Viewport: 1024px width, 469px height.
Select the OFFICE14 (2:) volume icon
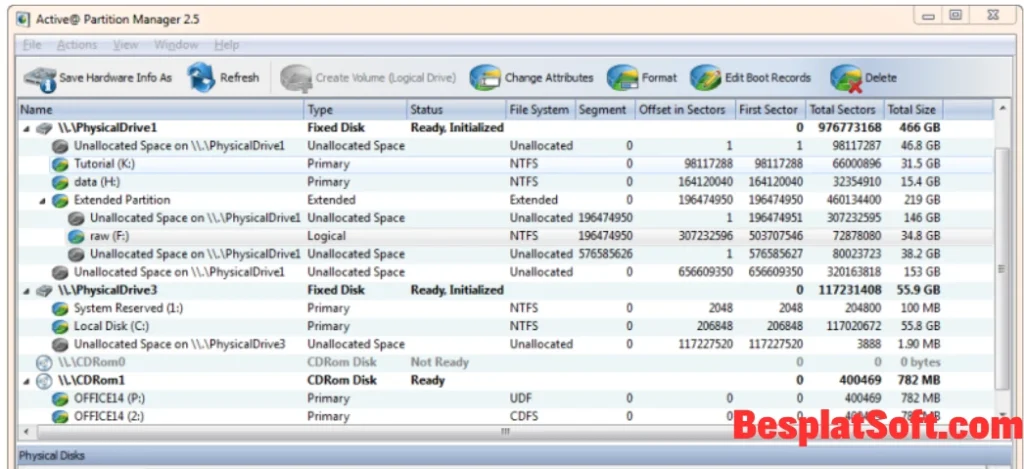[x=60, y=416]
